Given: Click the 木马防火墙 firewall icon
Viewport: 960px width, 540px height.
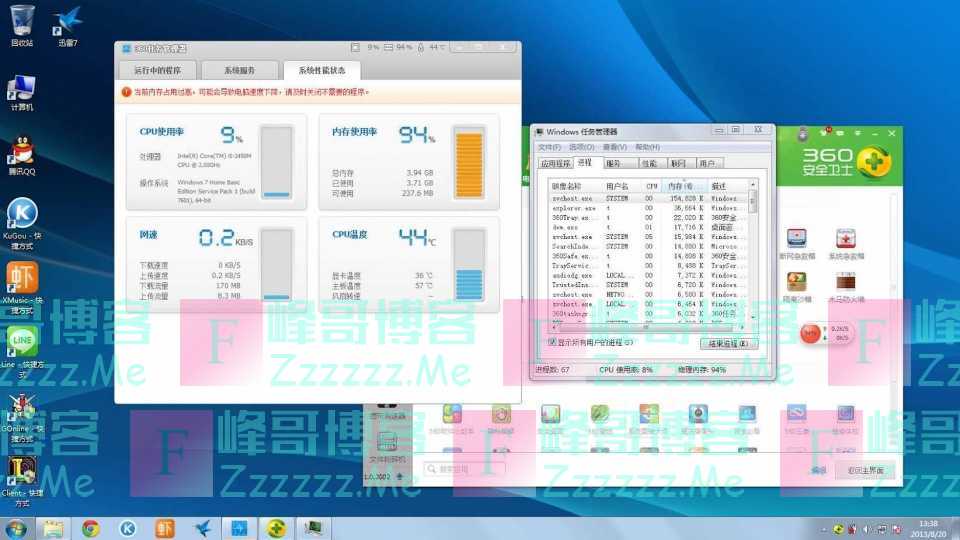Looking at the screenshot, I should pyautogui.click(x=846, y=280).
